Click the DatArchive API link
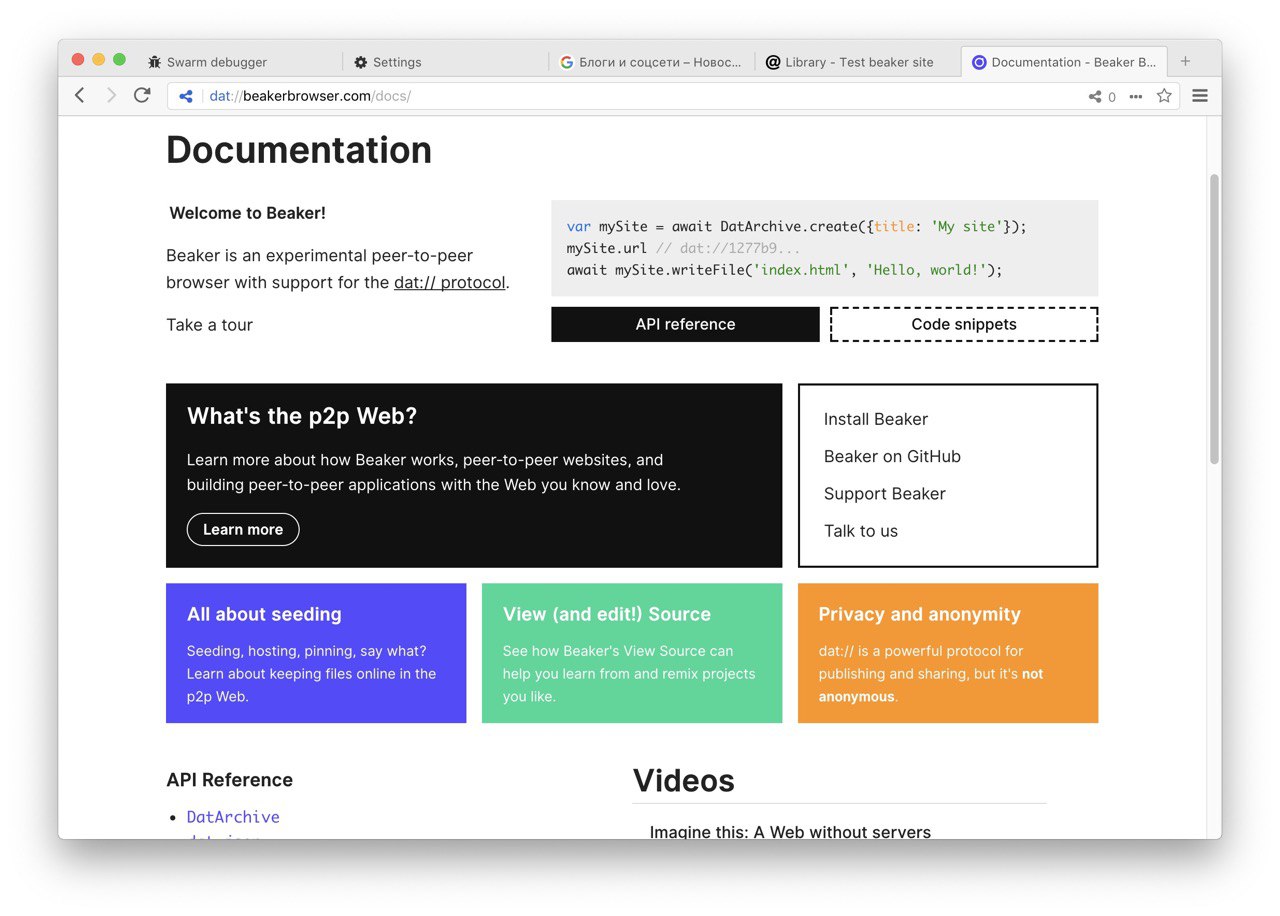Image resolution: width=1280 pixels, height=916 pixels. (233, 817)
